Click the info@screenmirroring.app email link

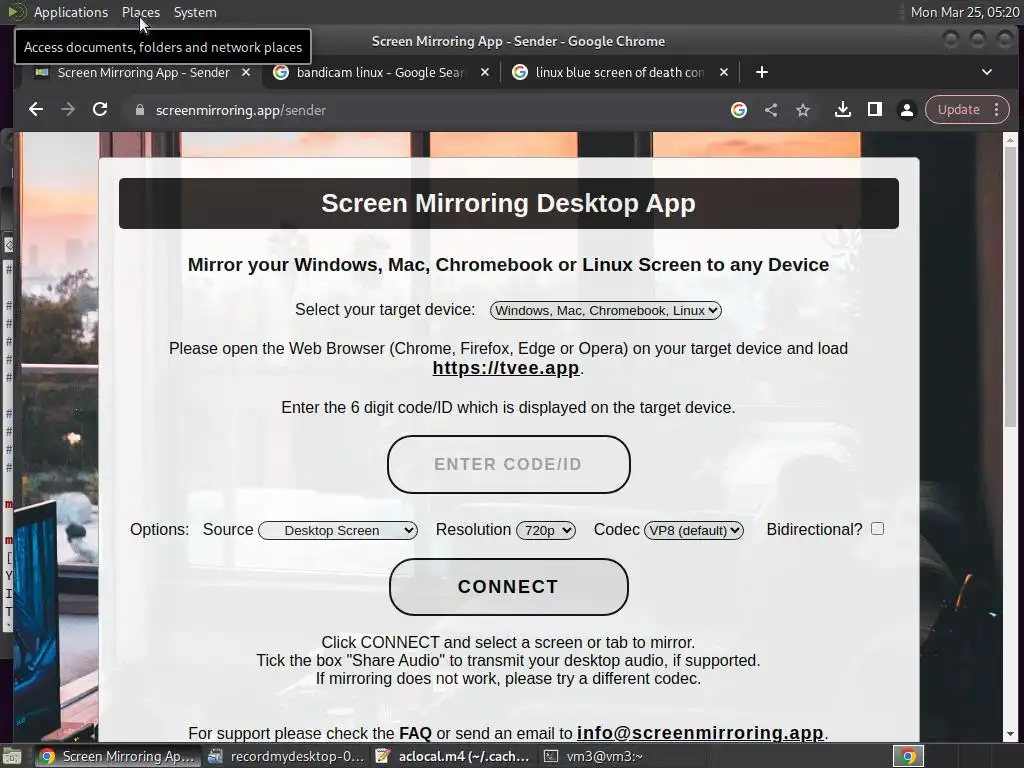click(700, 733)
